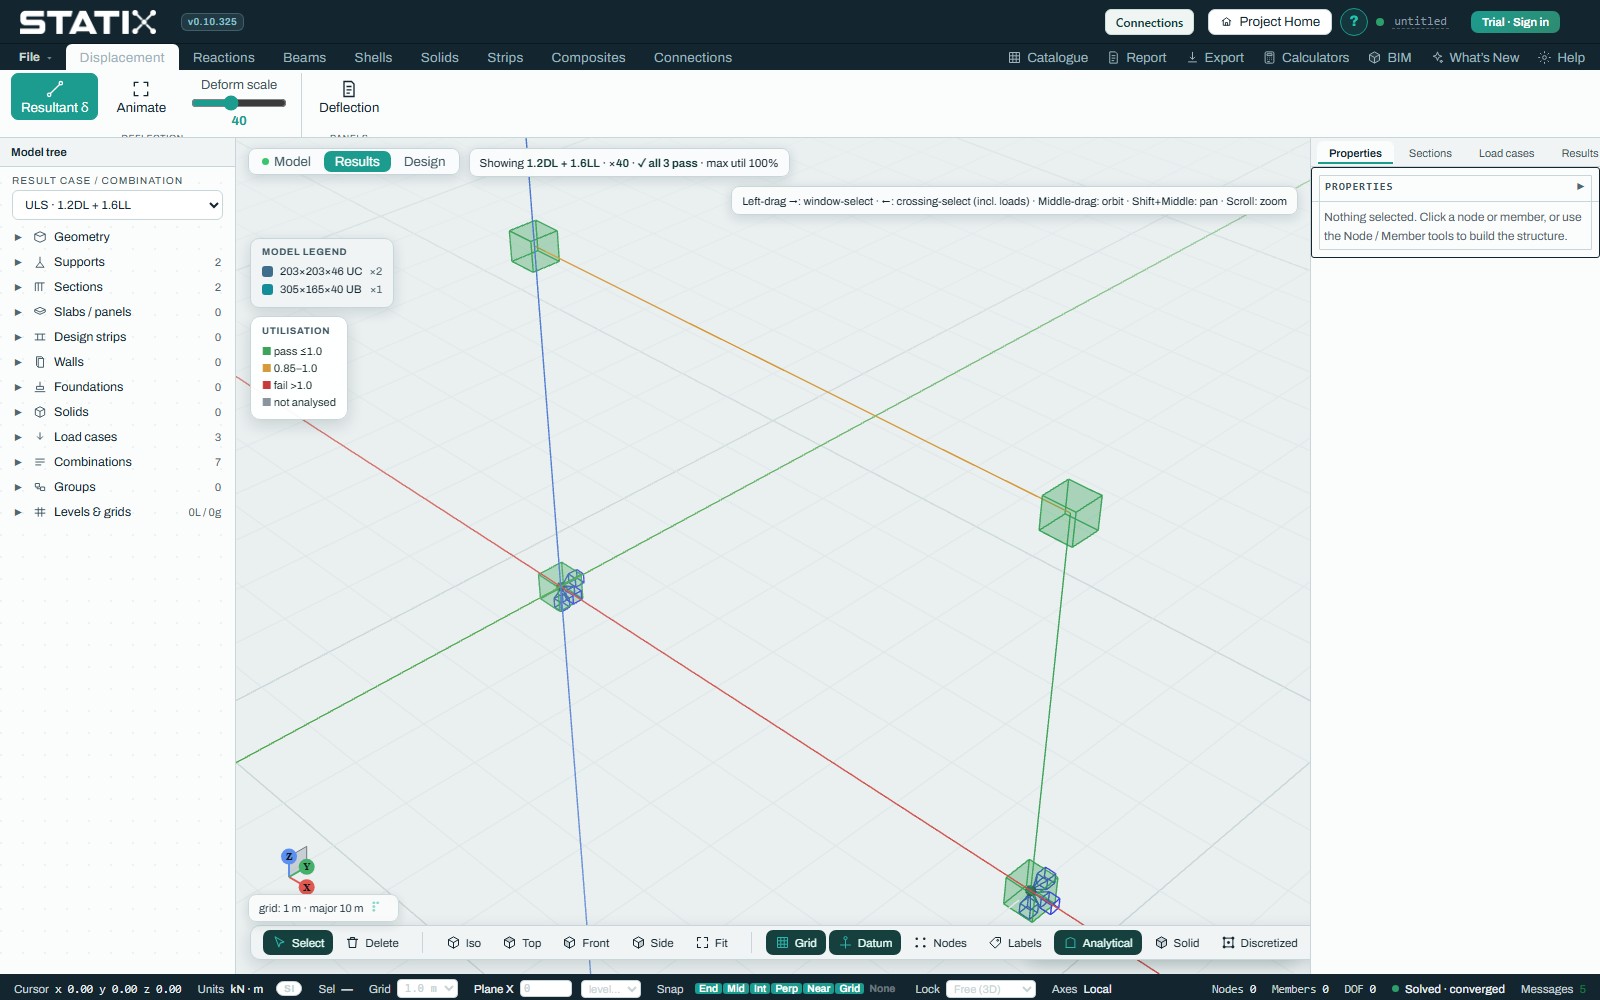Open the Catalogue
This screenshot has width=1600, height=1000.
tap(1048, 58)
